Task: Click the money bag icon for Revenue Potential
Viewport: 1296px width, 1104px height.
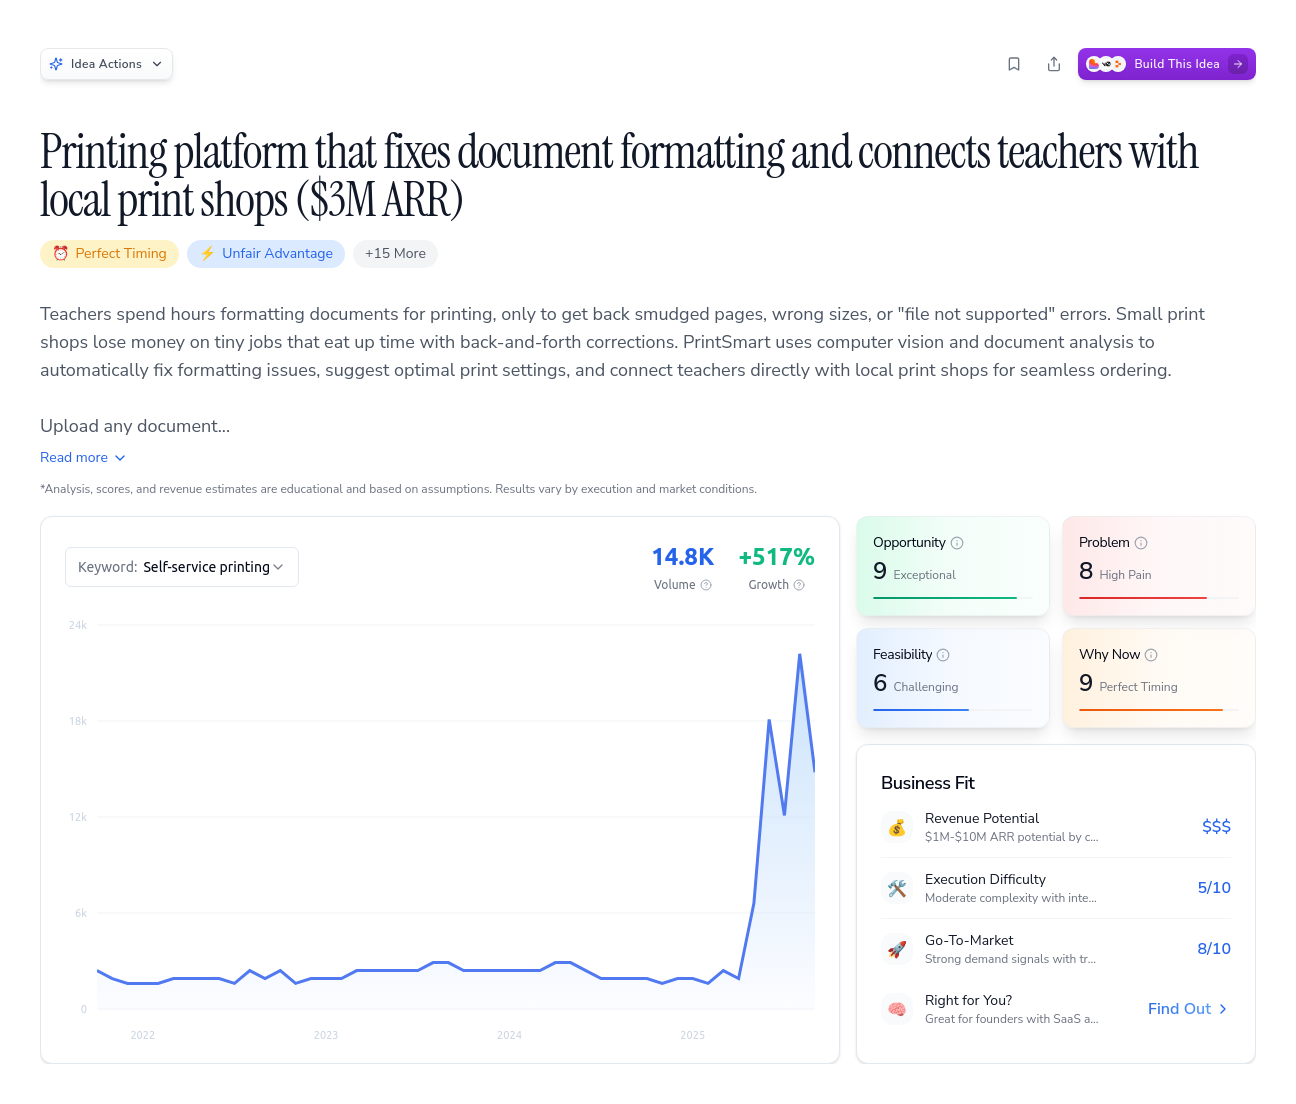Action: (897, 827)
